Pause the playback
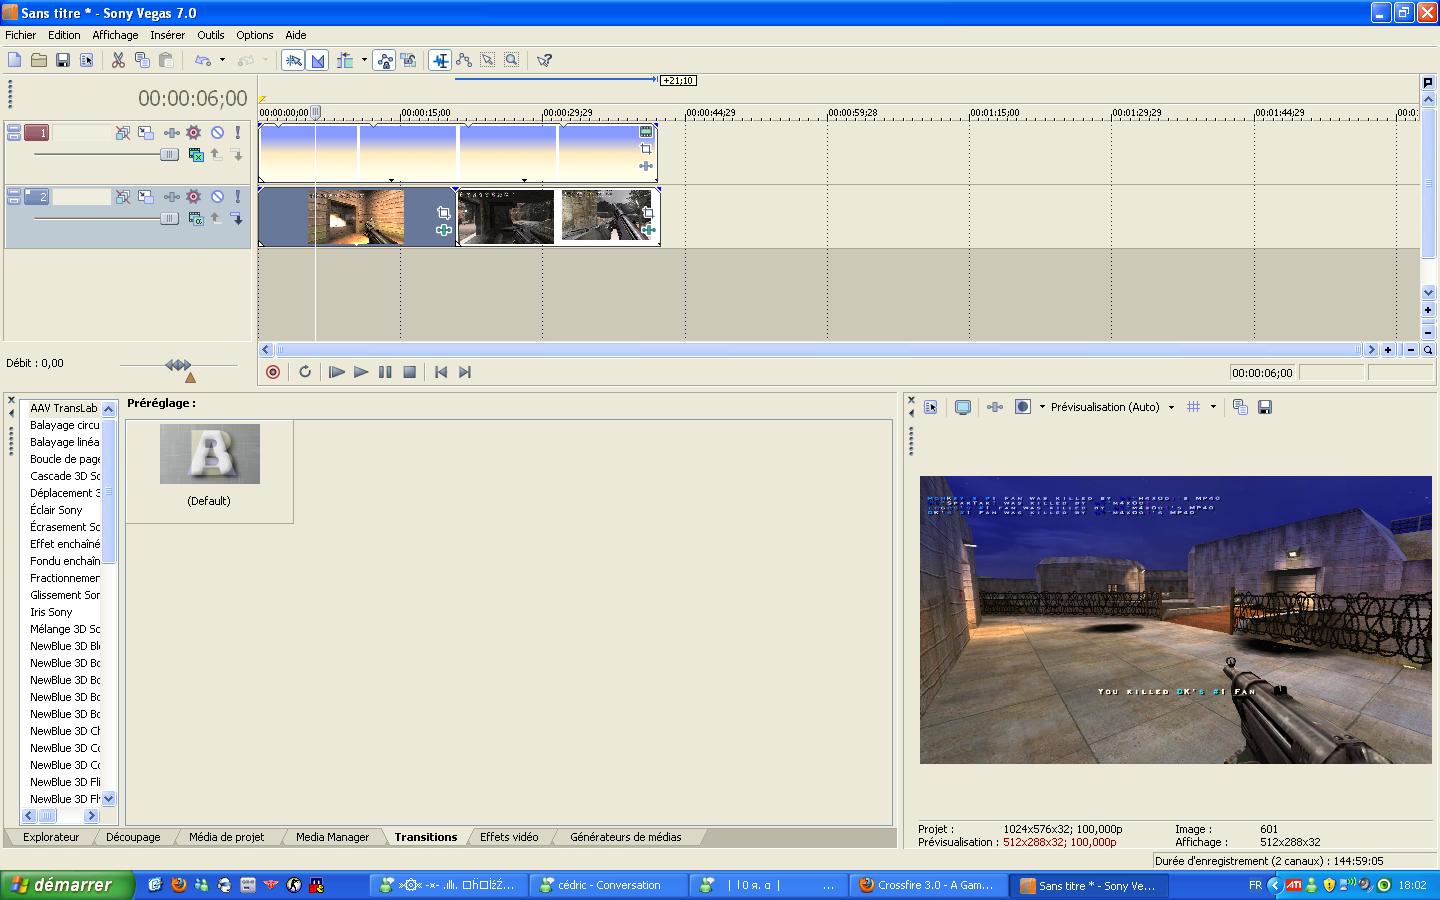 click(385, 372)
